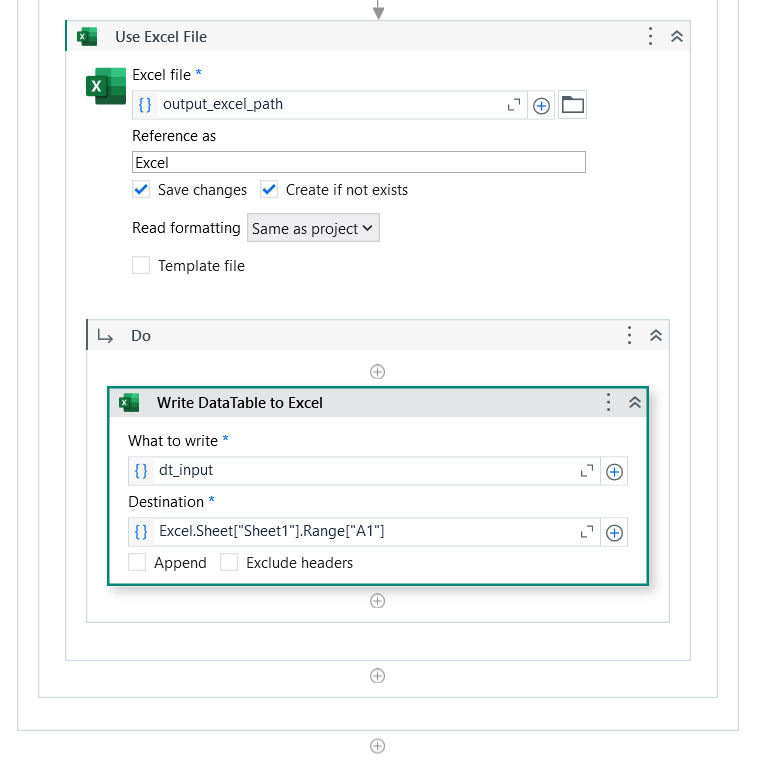The height and width of the screenshot is (760, 780).
Task: Open three-dot menu of Do container
Action: [629, 335]
